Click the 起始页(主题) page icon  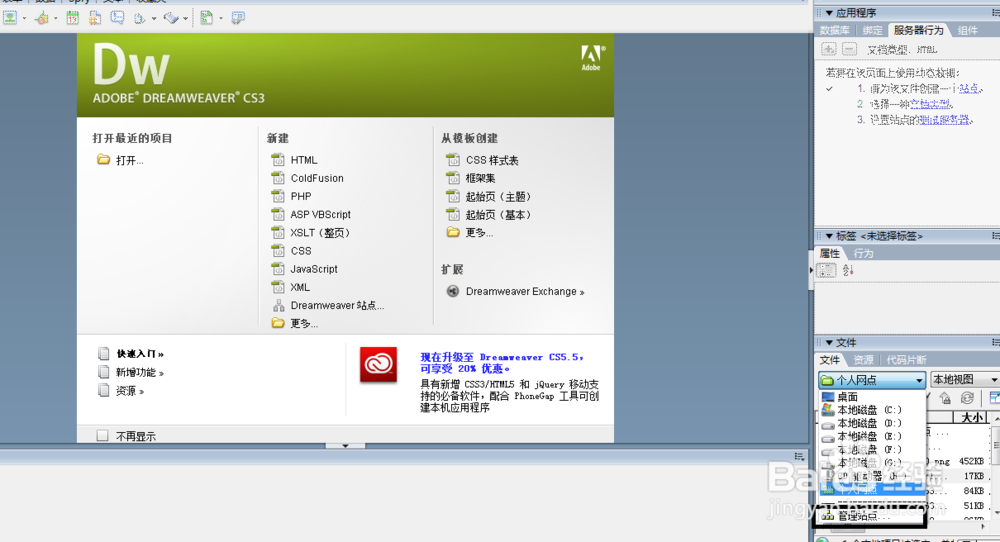point(453,196)
